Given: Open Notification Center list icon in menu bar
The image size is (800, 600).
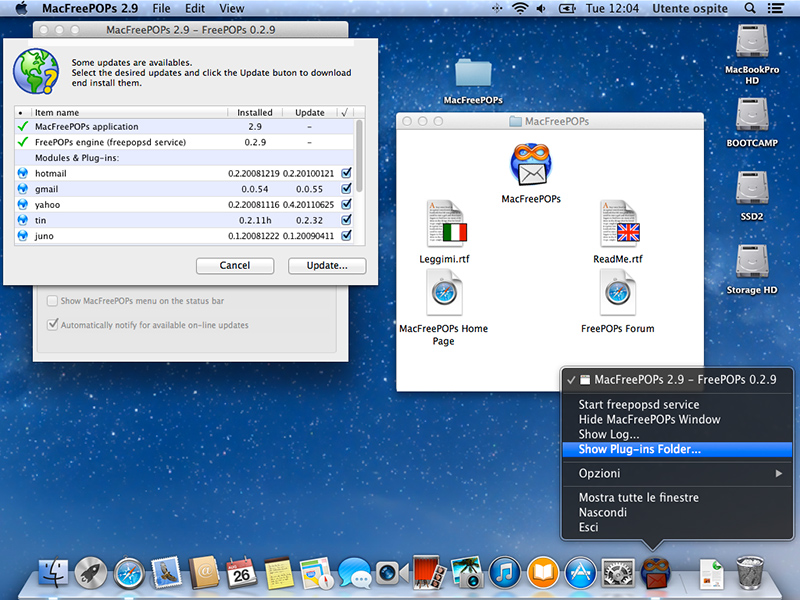Looking at the screenshot, I should [776, 8].
